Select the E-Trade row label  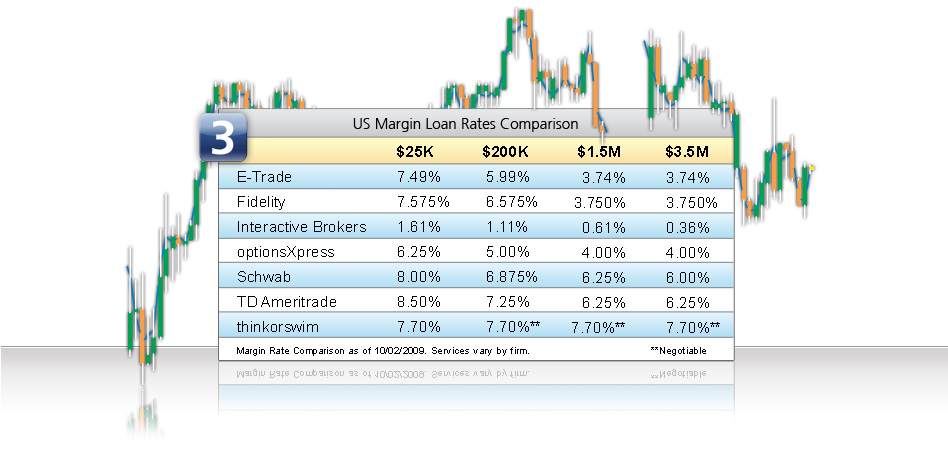(264, 177)
